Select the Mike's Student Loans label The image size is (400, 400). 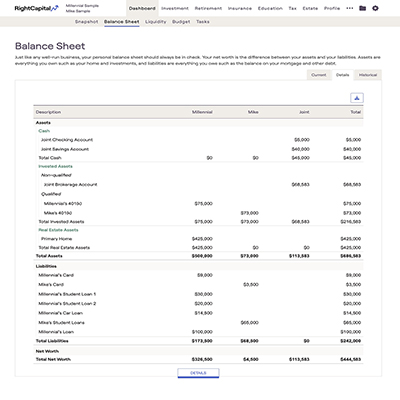tap(61, 322)
